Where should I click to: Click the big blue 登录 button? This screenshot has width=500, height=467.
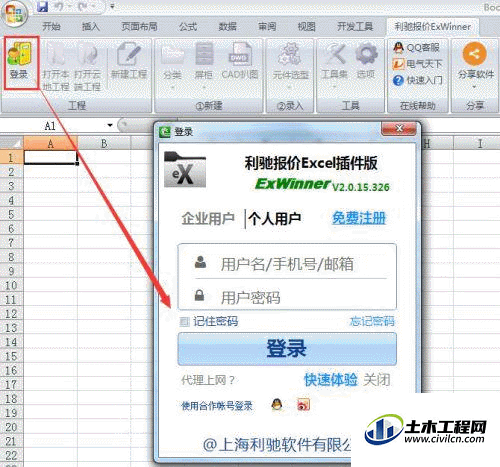287,349
